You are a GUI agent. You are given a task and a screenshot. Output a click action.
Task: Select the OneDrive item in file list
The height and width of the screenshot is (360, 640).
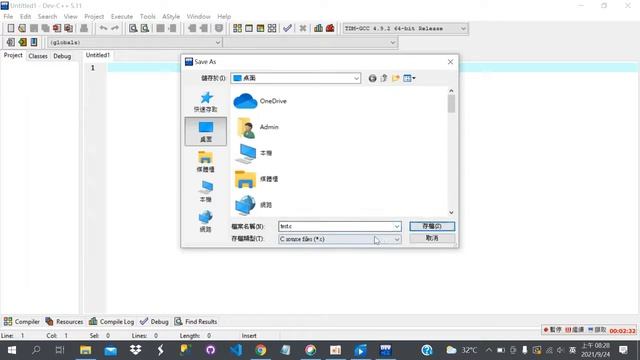(260, 101)
